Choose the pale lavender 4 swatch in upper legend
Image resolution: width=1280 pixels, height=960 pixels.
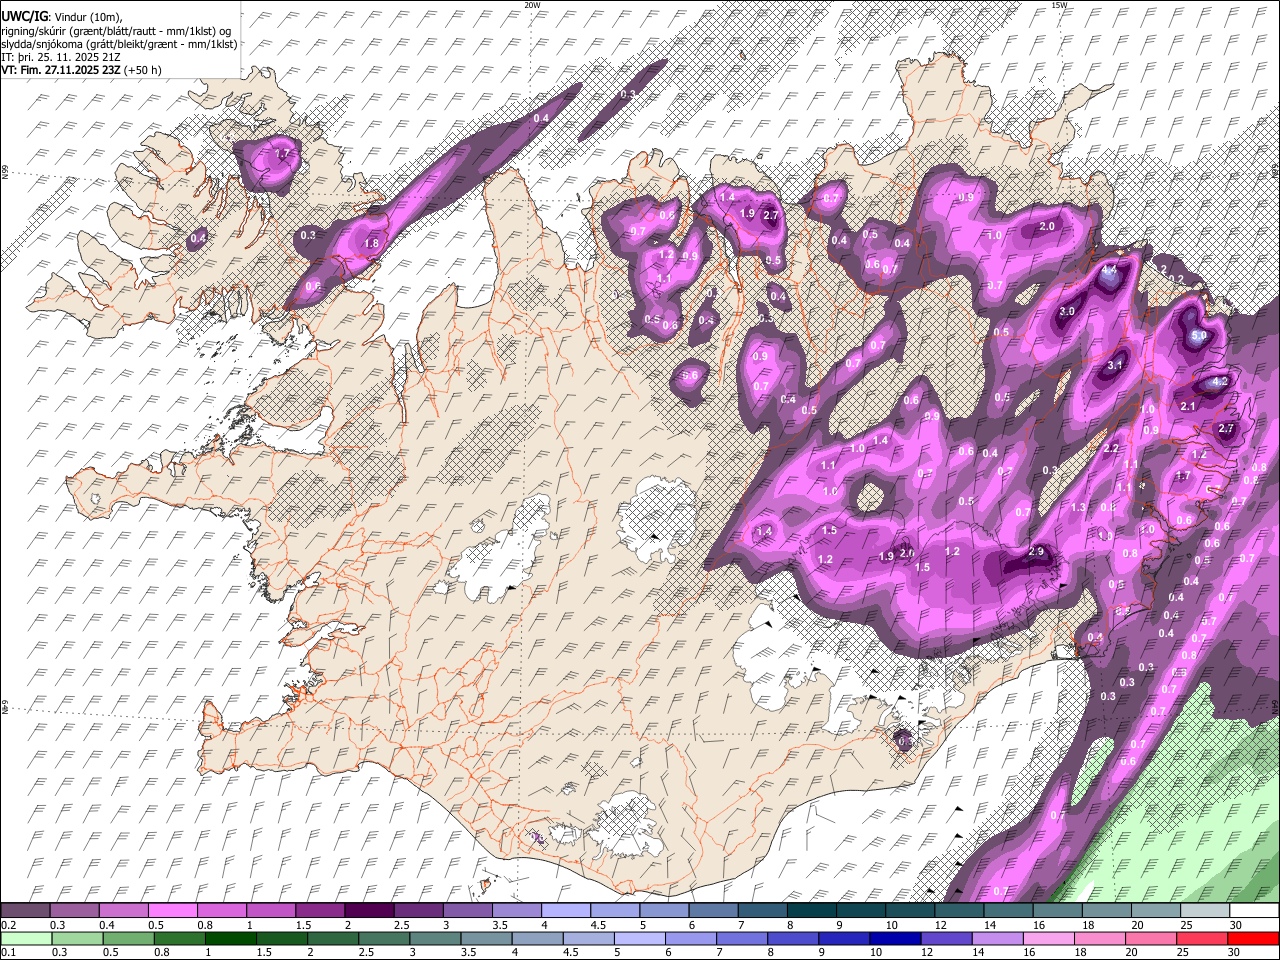[565, 911]
